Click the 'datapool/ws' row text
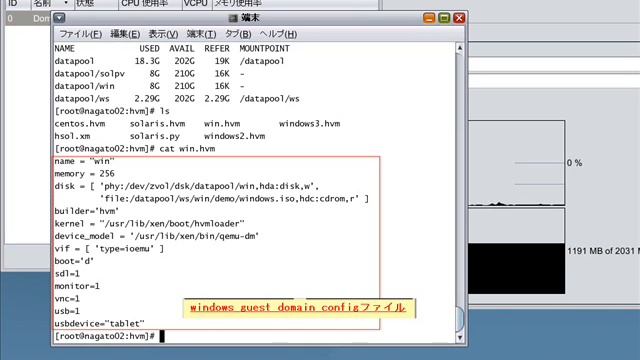640x360 pixels. click(177, 99)
